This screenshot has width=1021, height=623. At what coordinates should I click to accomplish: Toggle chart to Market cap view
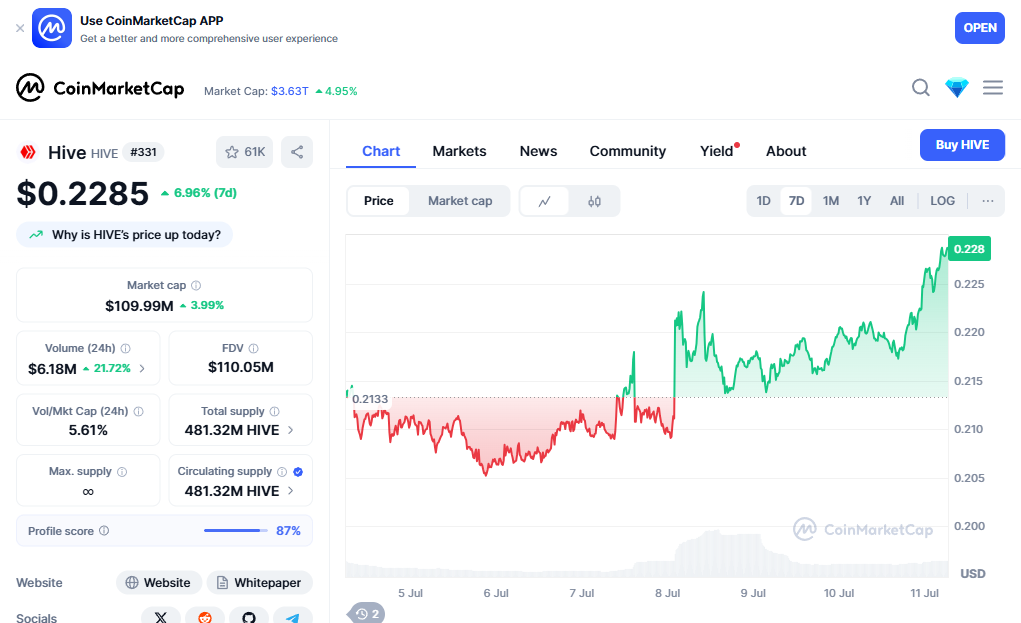pos(460,201)
